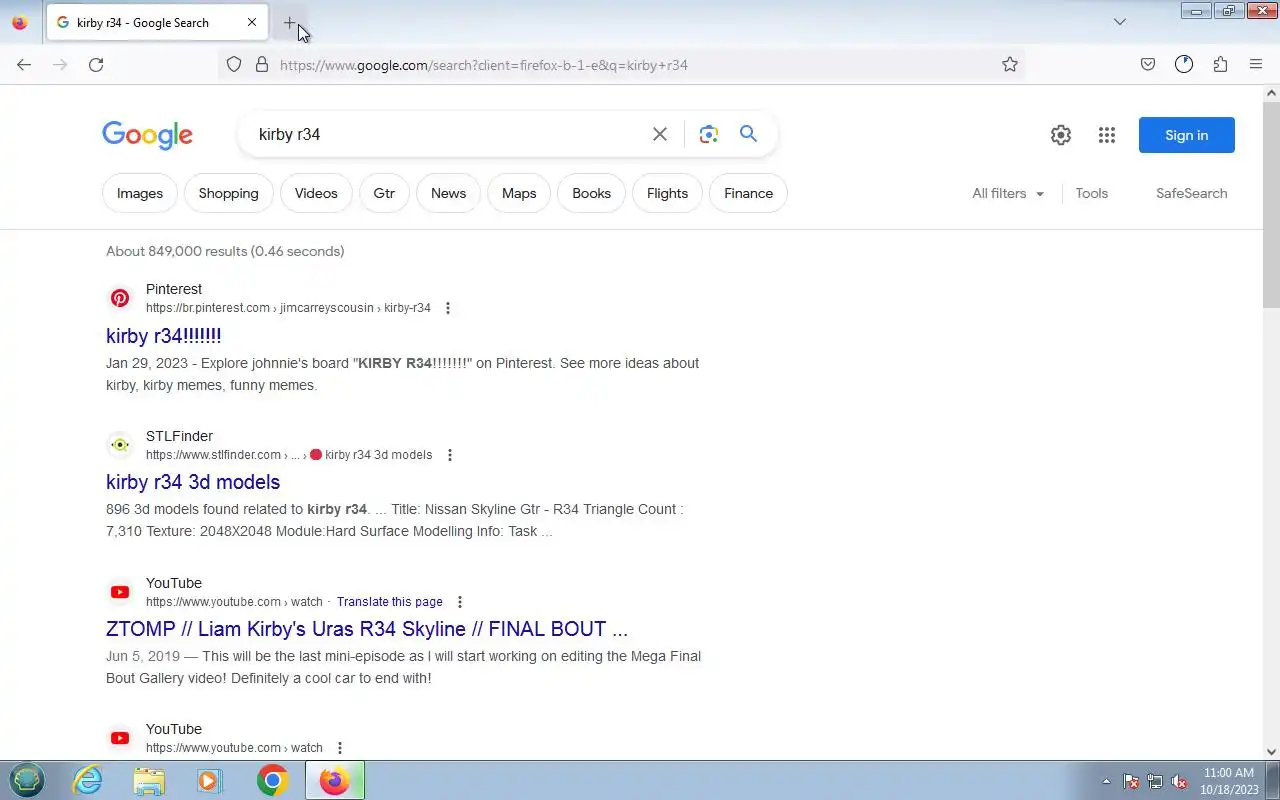Viewport: 1280px width, 800px height.
Task: Open a new browser tab
Action: coord(289,22)
